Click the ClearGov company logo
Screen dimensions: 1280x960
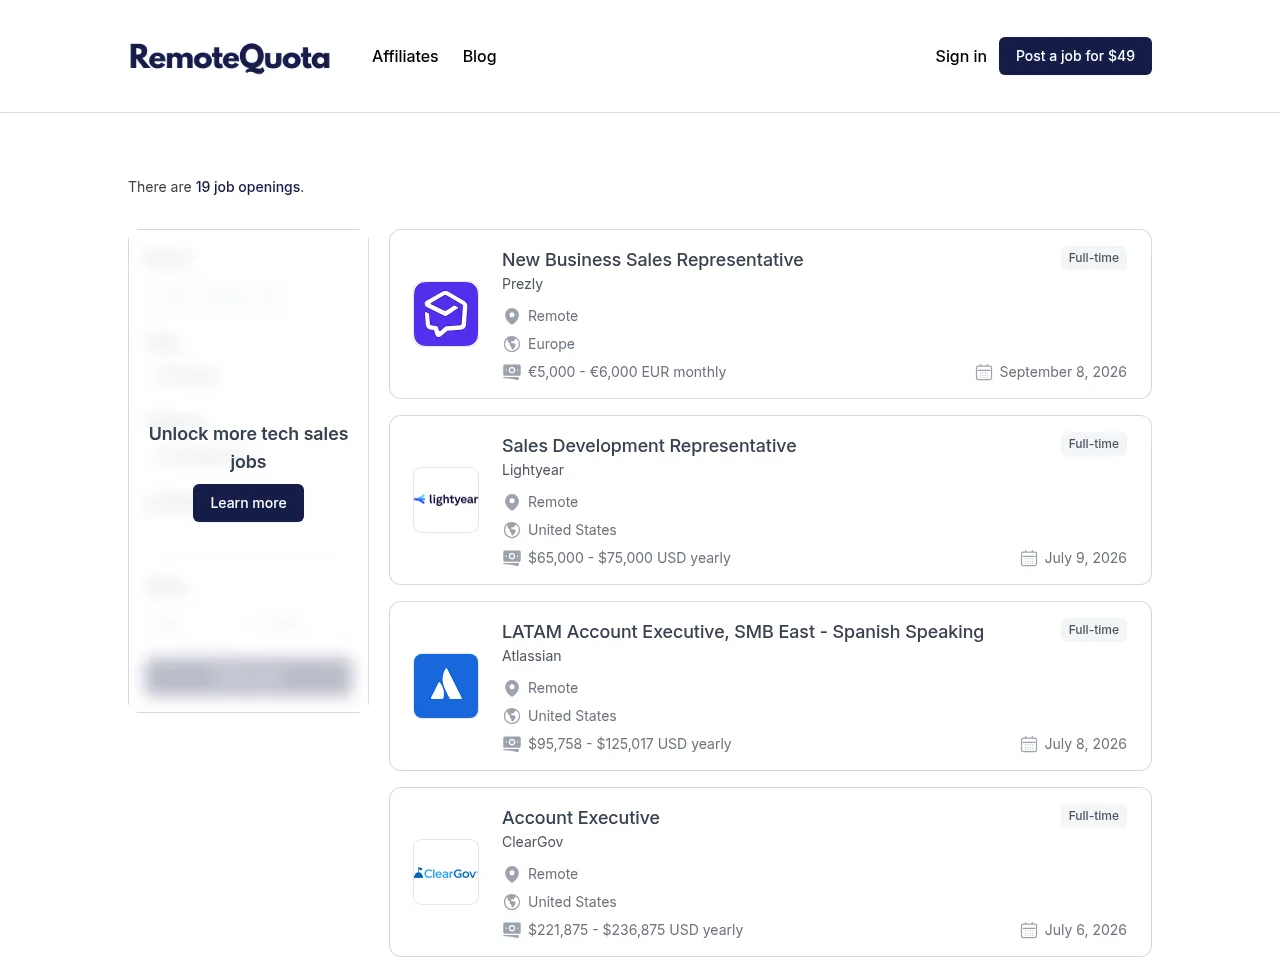pyautogui.click(x=446, y=872)
